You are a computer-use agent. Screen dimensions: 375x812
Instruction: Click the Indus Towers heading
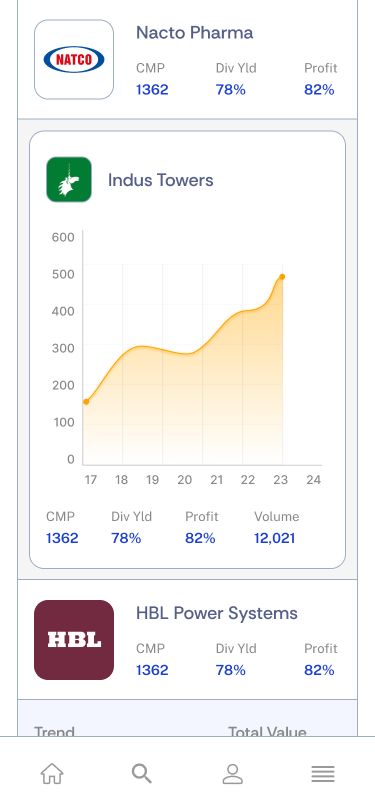click(161, 180)
